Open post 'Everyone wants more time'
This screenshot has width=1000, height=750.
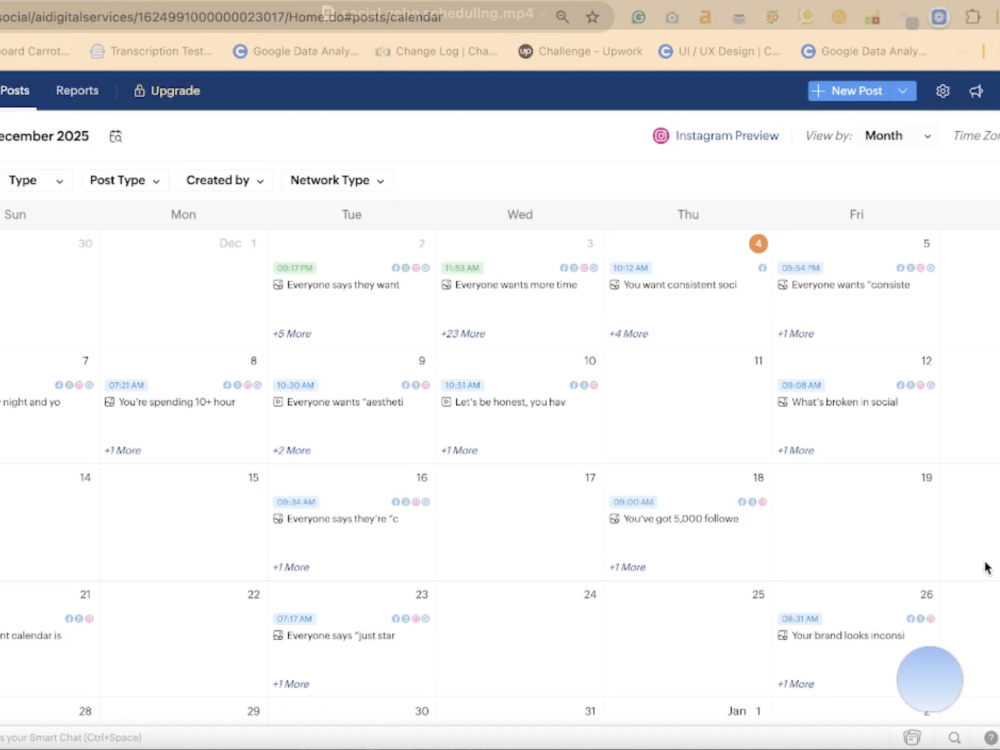[516, 284]
